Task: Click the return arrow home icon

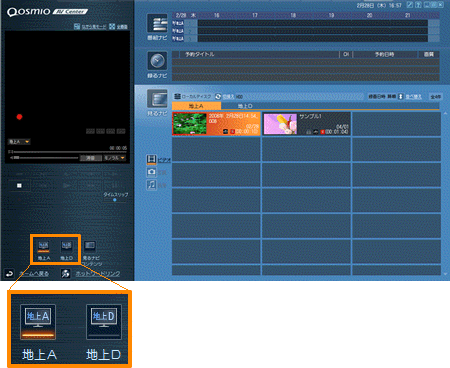Action: pyautogui.click(x=9, y=274)
